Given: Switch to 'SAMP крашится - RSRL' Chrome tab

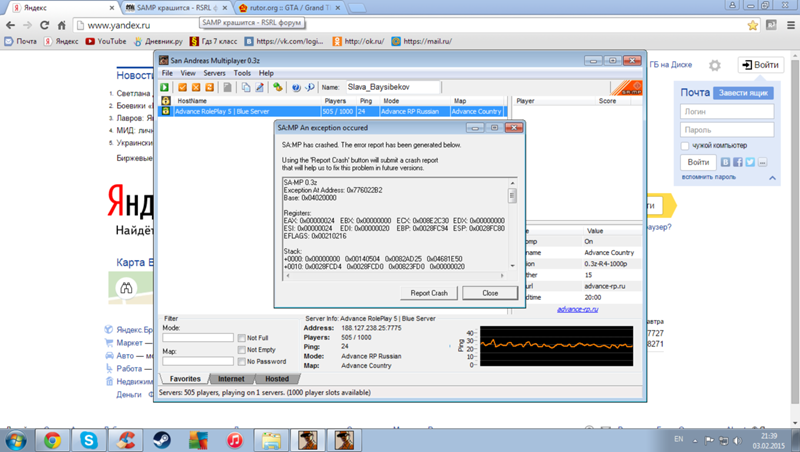Looking at the screenshot, I should pyautogui.click(x=177, y=8).
